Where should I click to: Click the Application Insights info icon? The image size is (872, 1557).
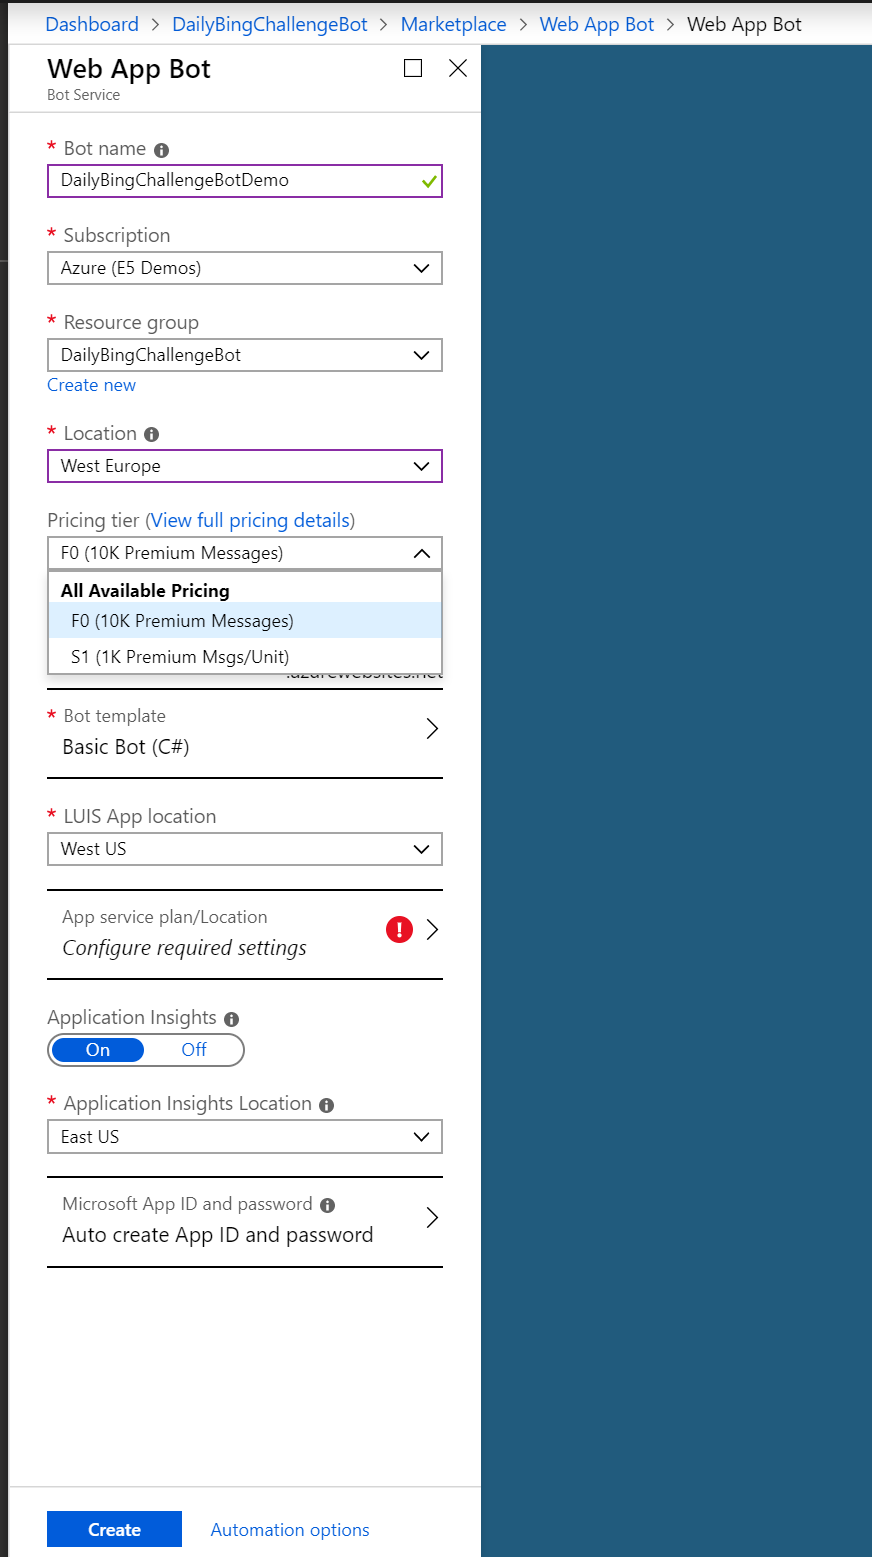tap(232, 1019)
